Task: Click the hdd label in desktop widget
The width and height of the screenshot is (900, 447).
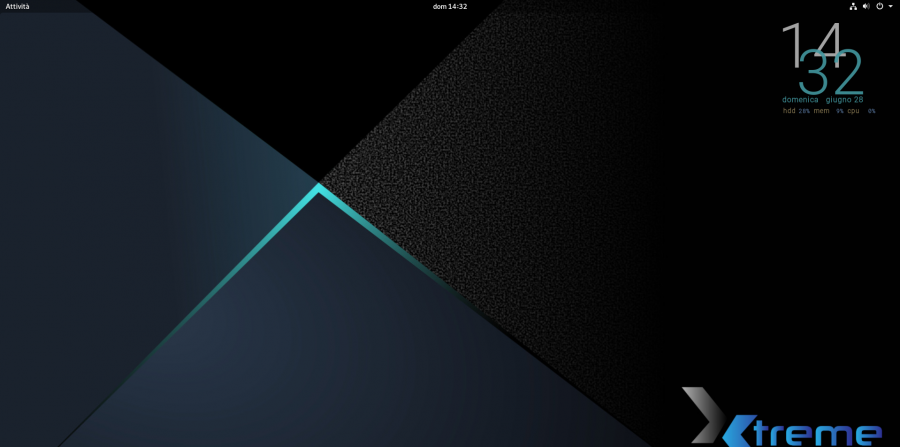Action: coord(789,111)
